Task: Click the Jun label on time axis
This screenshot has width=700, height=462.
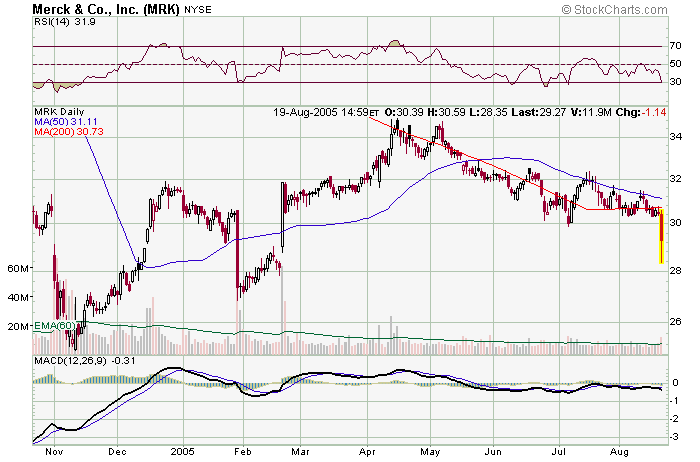Action: coord(493,452)
